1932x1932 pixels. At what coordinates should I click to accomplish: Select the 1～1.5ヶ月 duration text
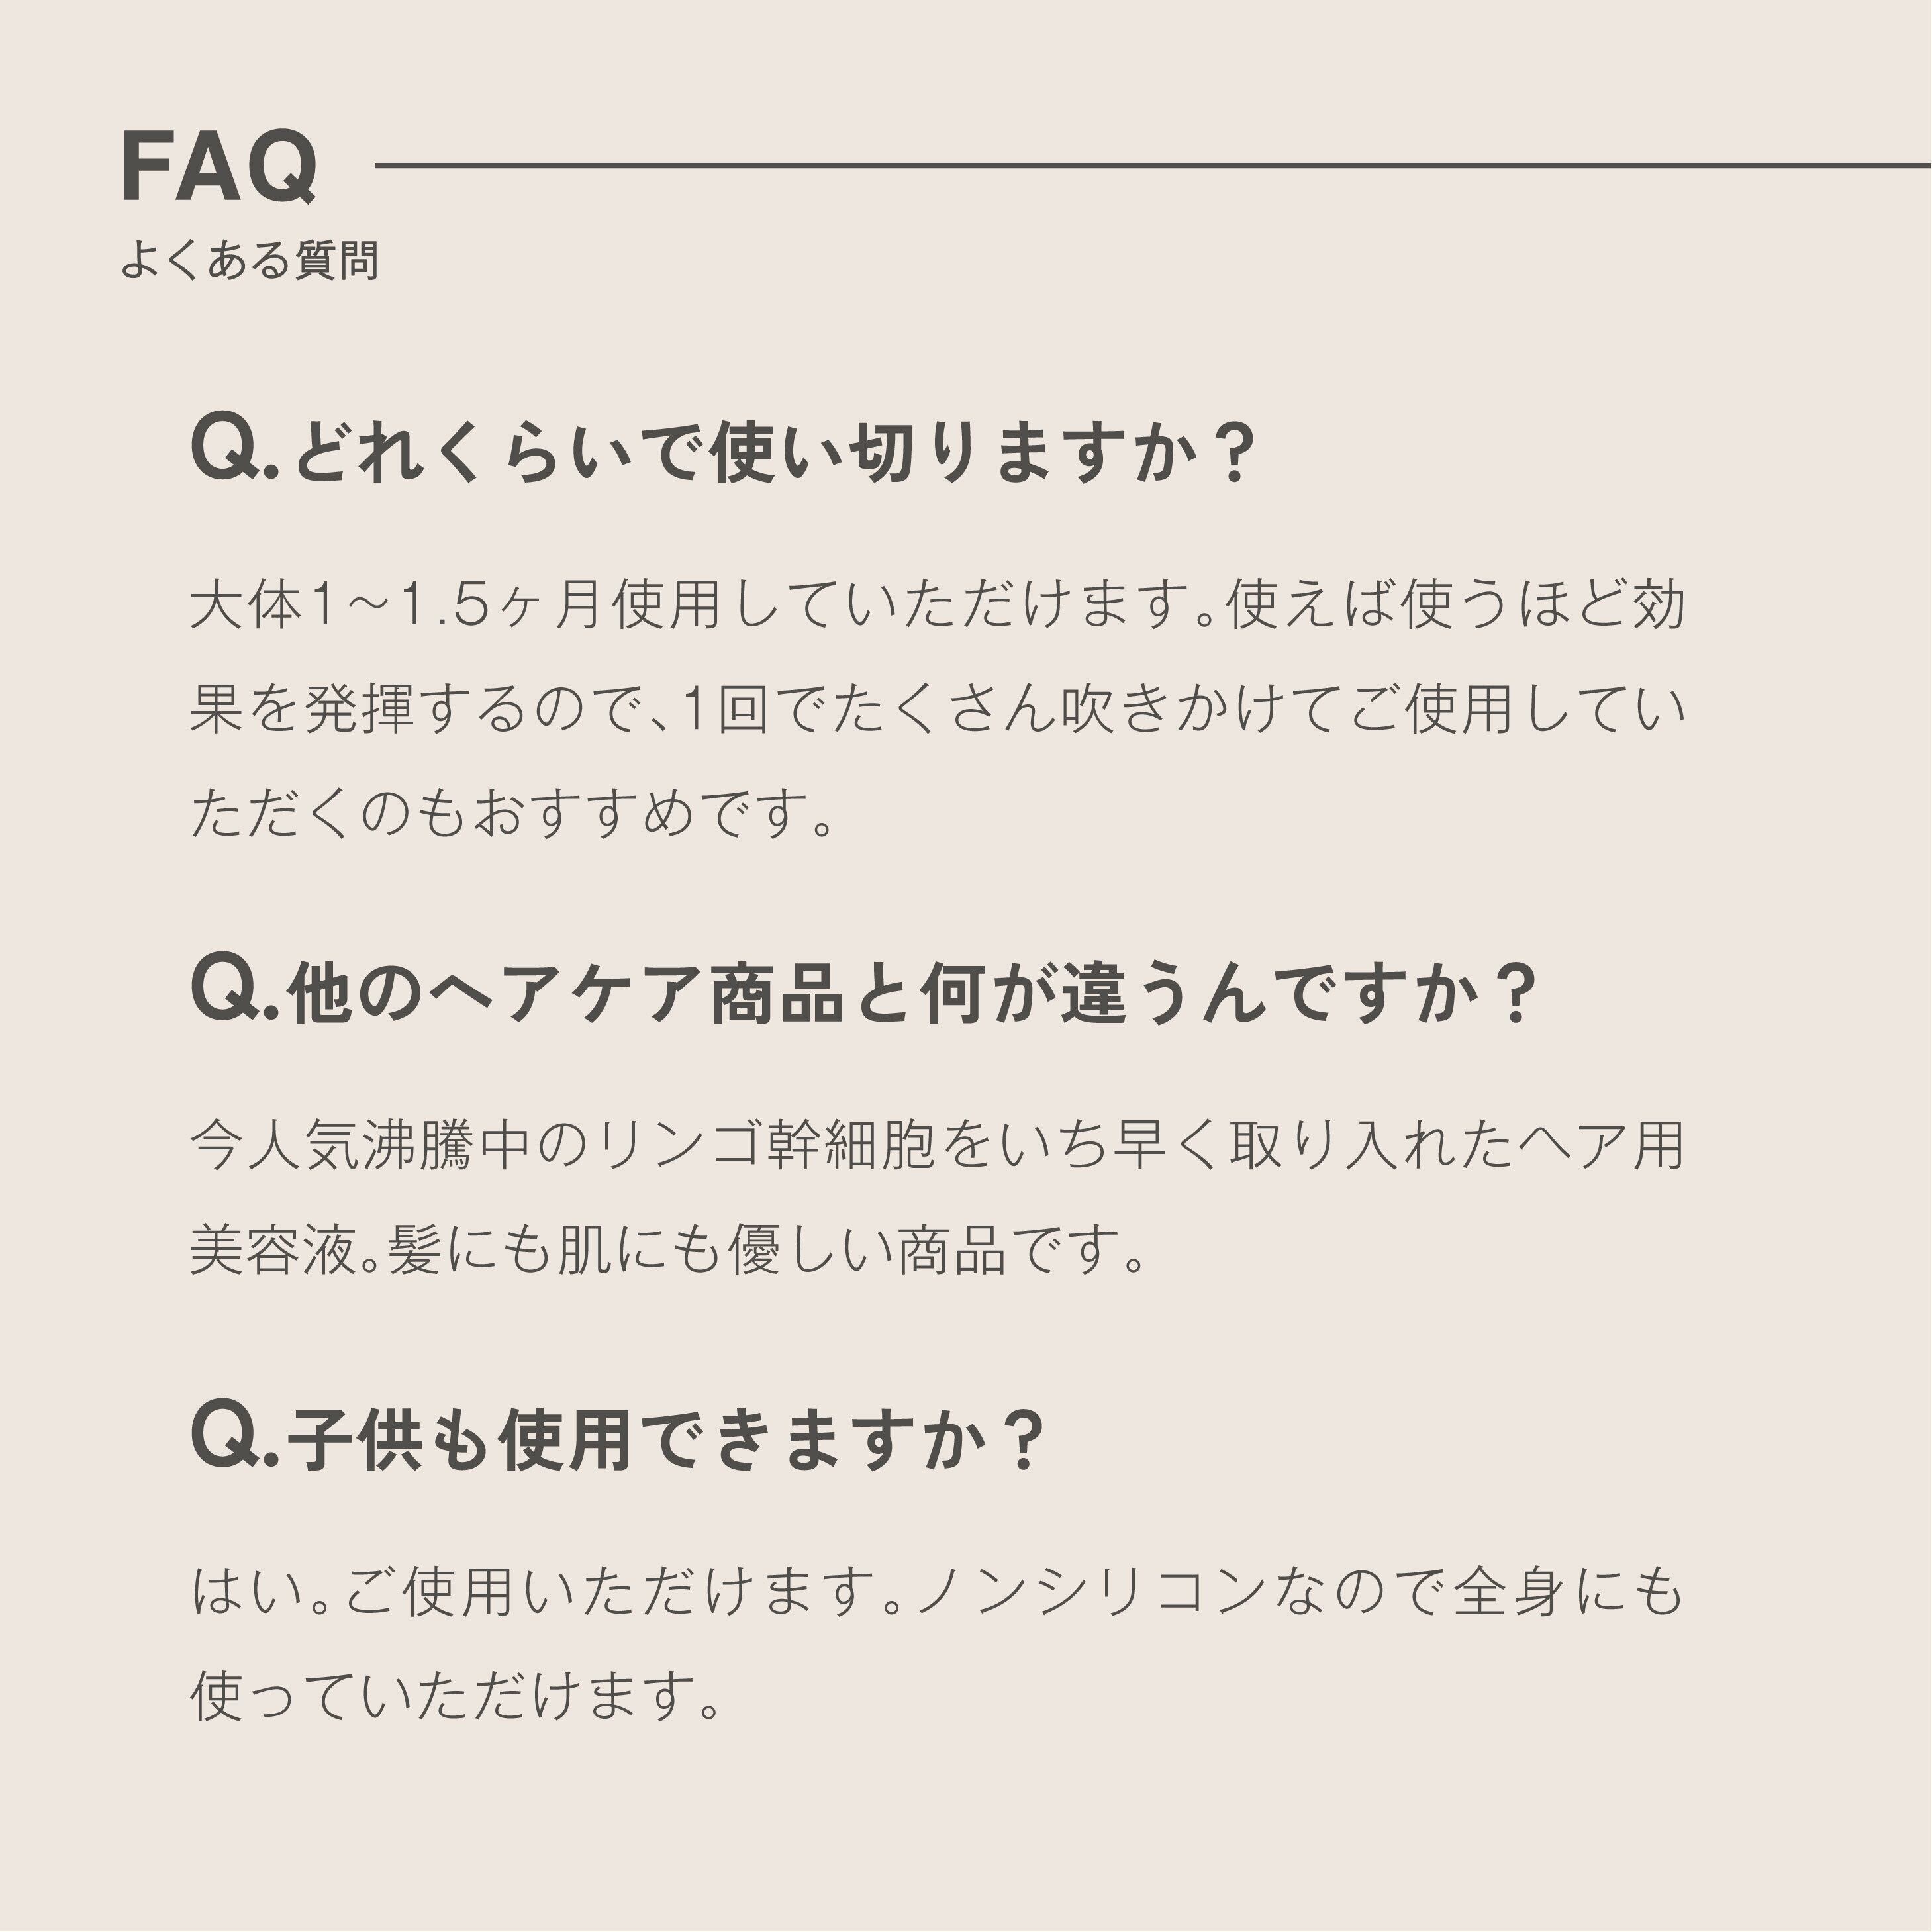pyautogui.click(x=455, y=605)
